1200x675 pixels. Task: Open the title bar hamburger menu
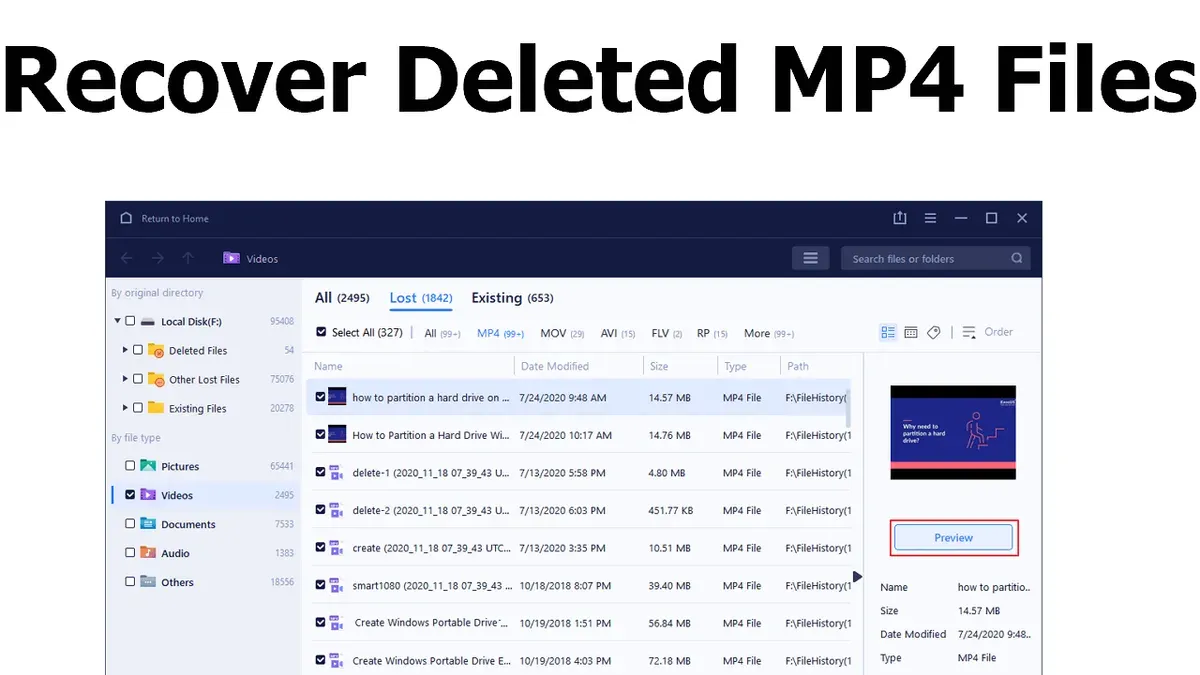pos(930,218)
